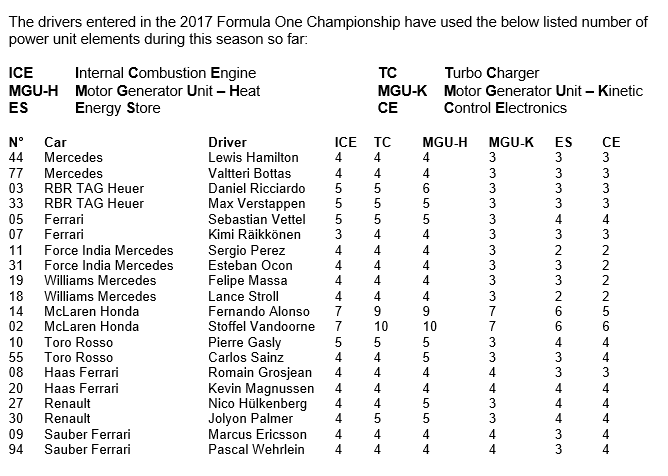Select the CE column header
The width and height of the screenshot is (668, 476).
pos(611,142)
